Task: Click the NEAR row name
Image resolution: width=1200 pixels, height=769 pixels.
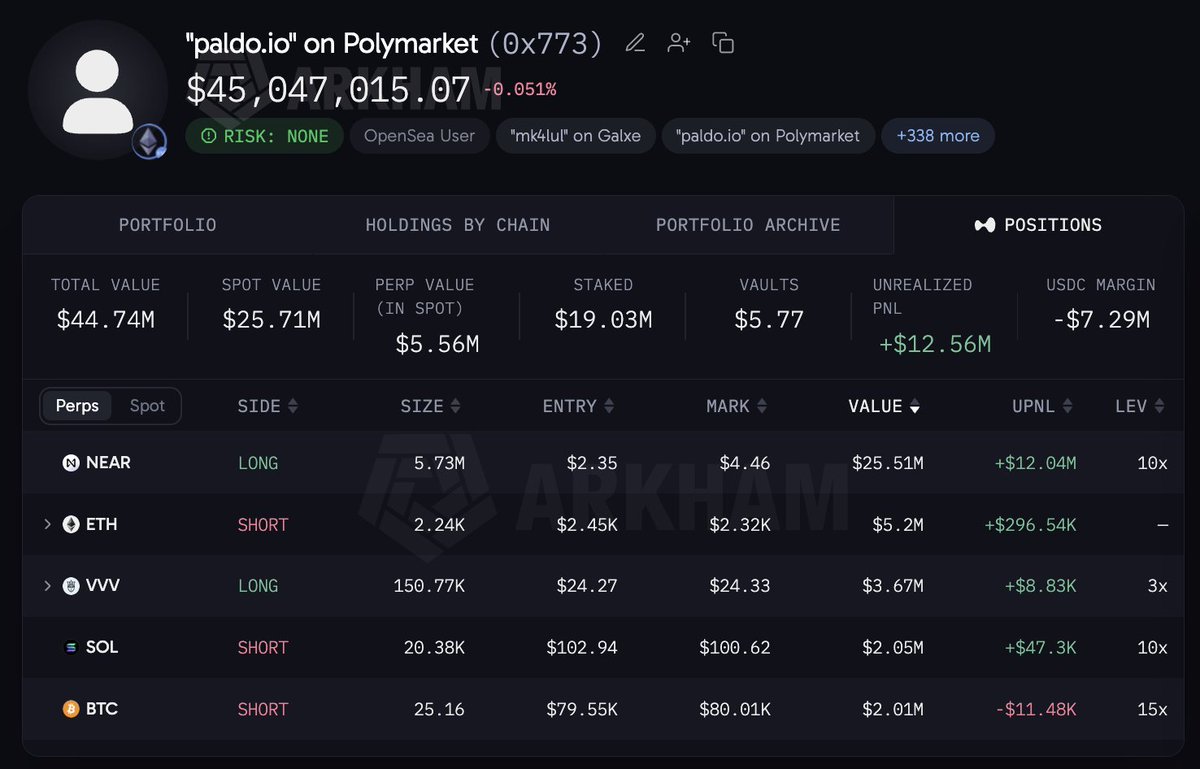Action: pyautogui.click(x=109, y=463)
